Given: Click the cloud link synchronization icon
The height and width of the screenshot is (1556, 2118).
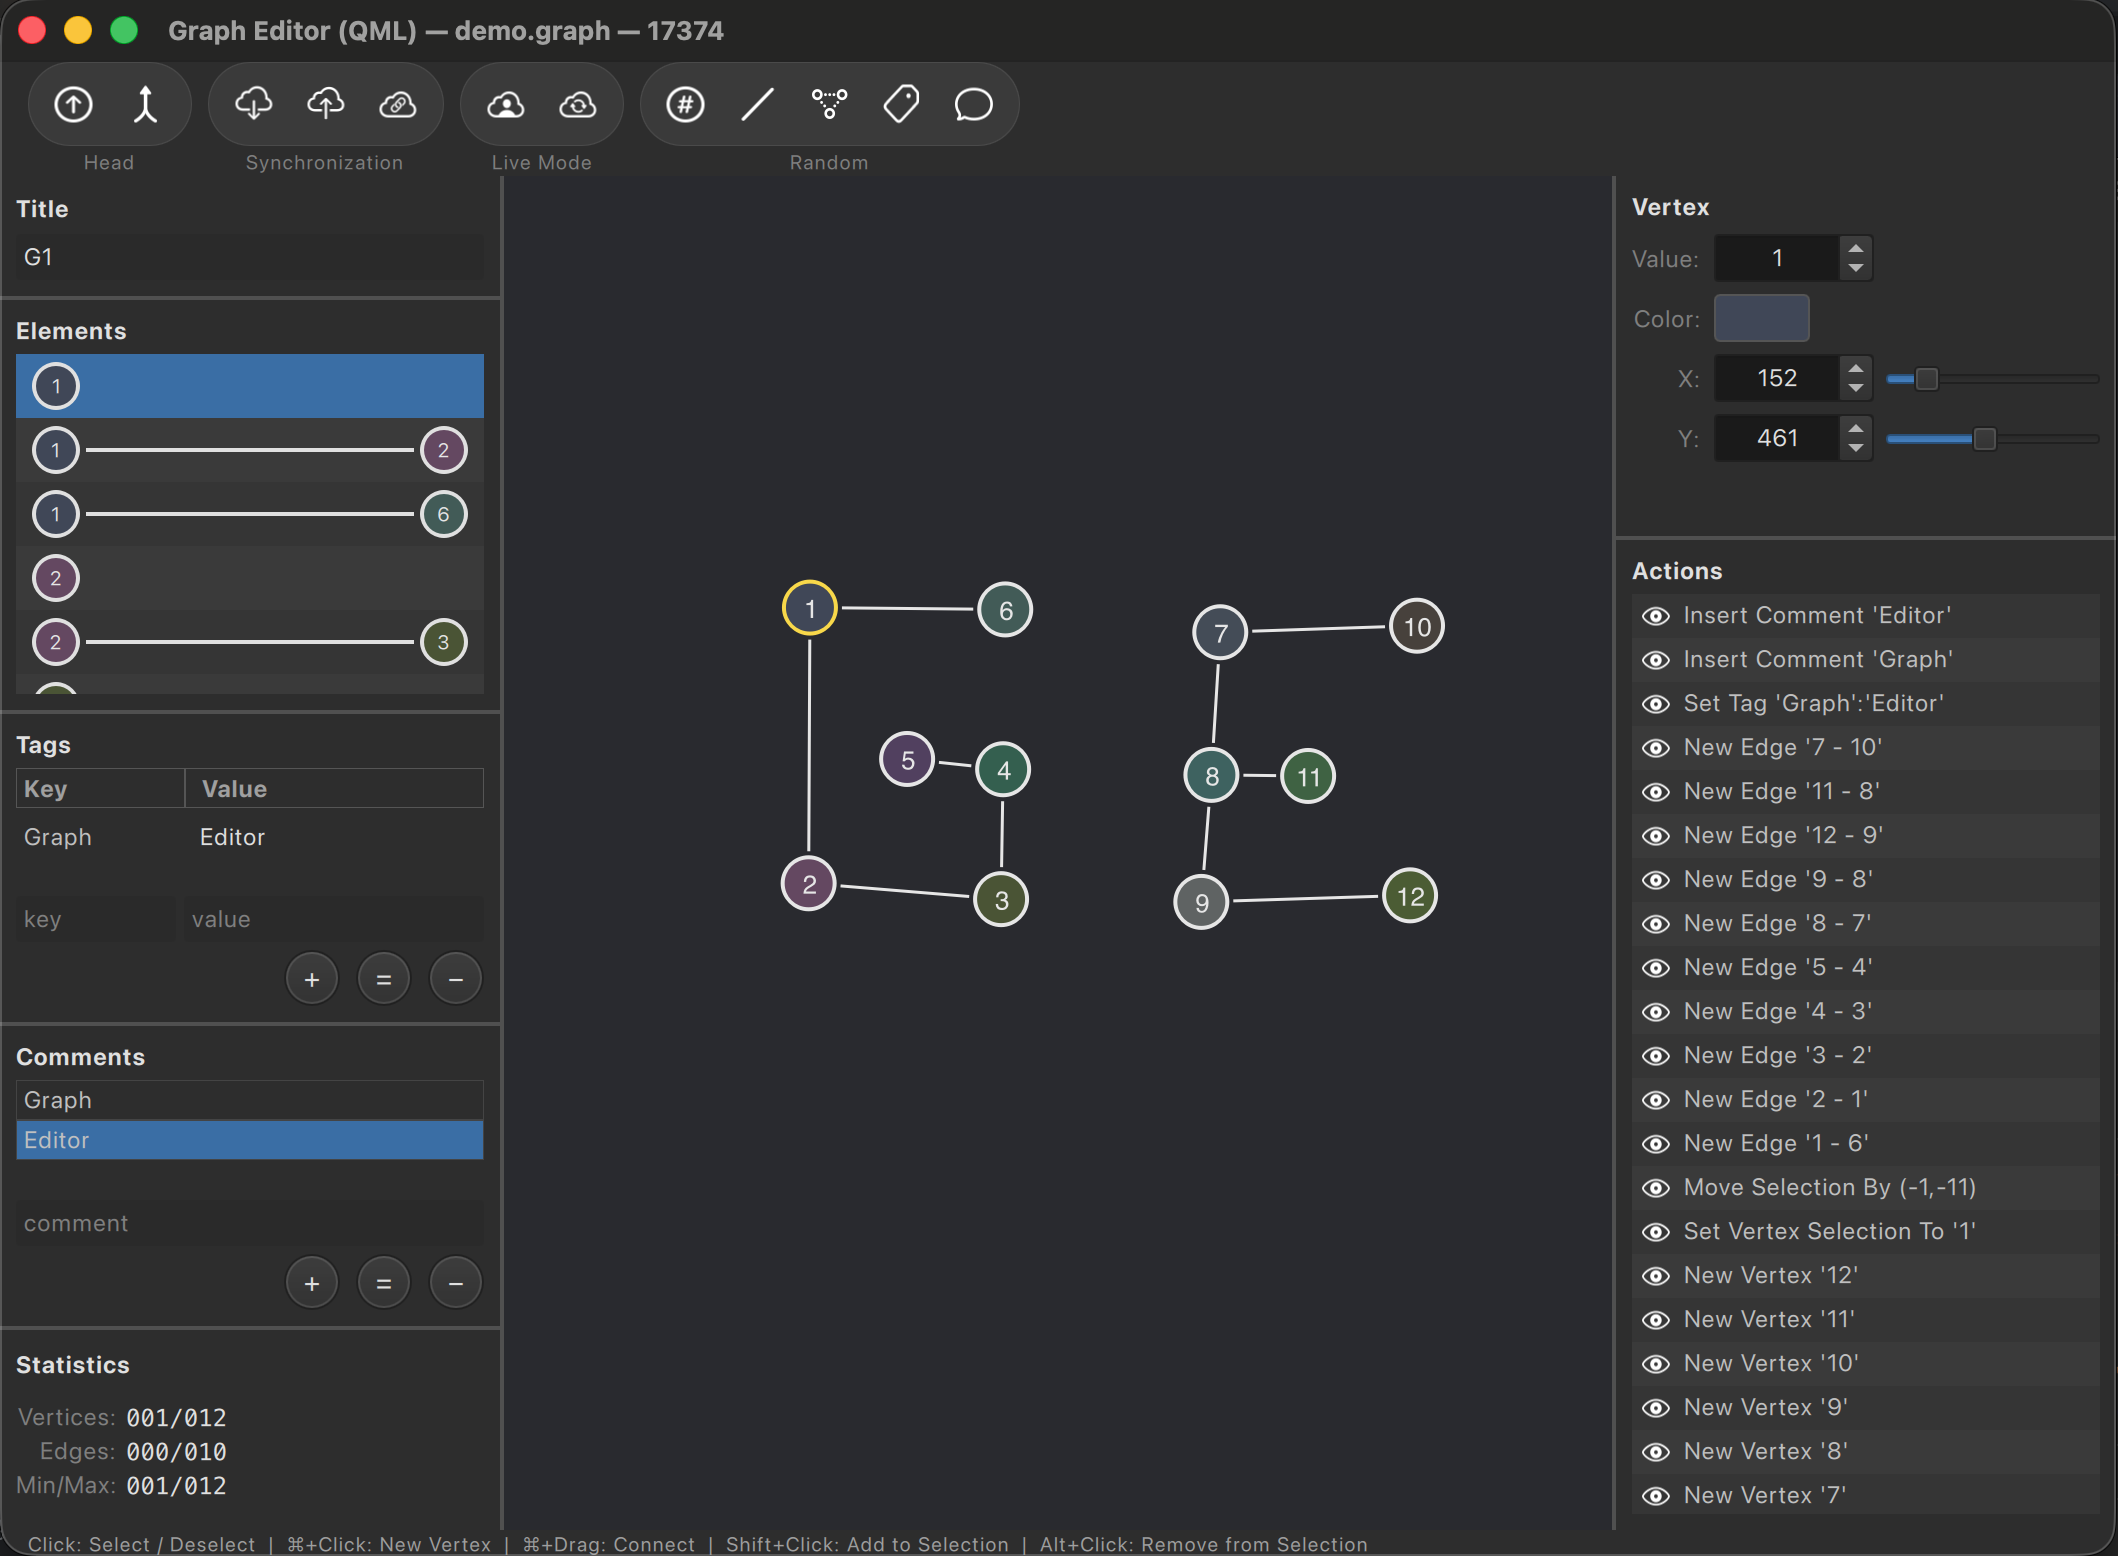Looking at the screenshot, I should click(x=398, y=104).
